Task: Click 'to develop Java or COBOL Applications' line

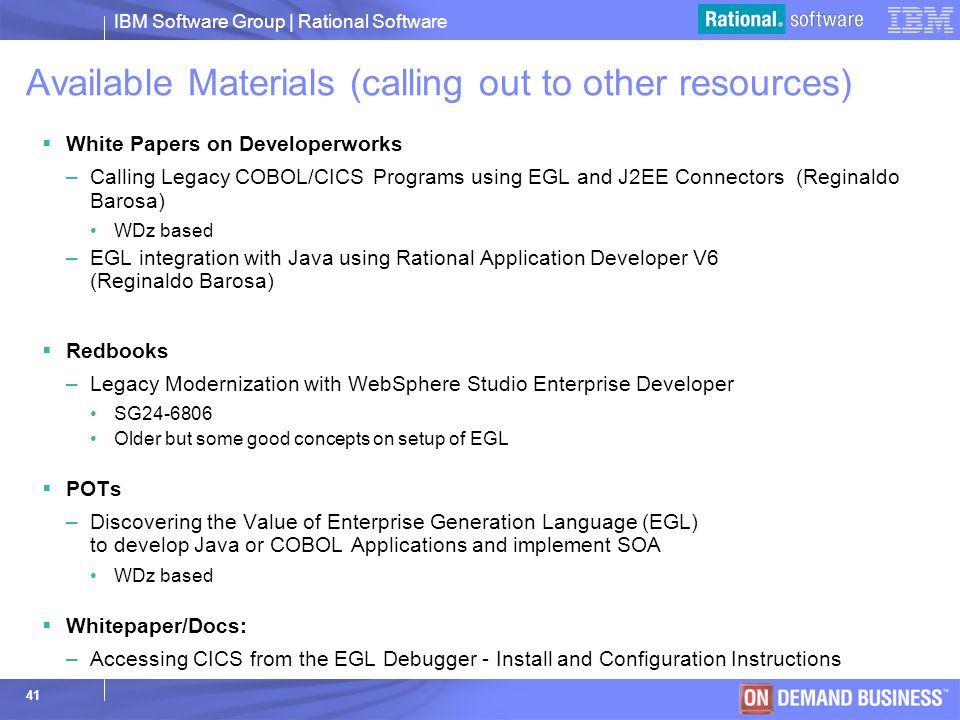Action: click(375, 545)
